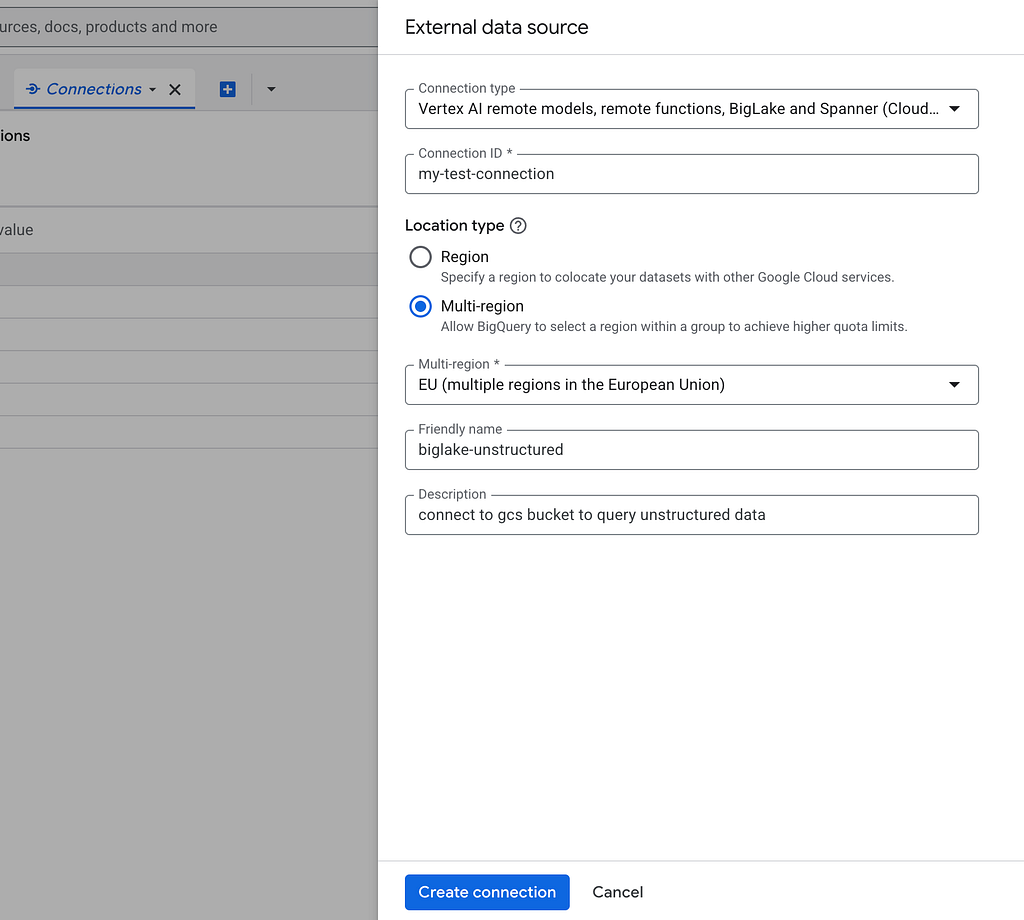
Task: Click the Description text field
Action: [692, 515]
